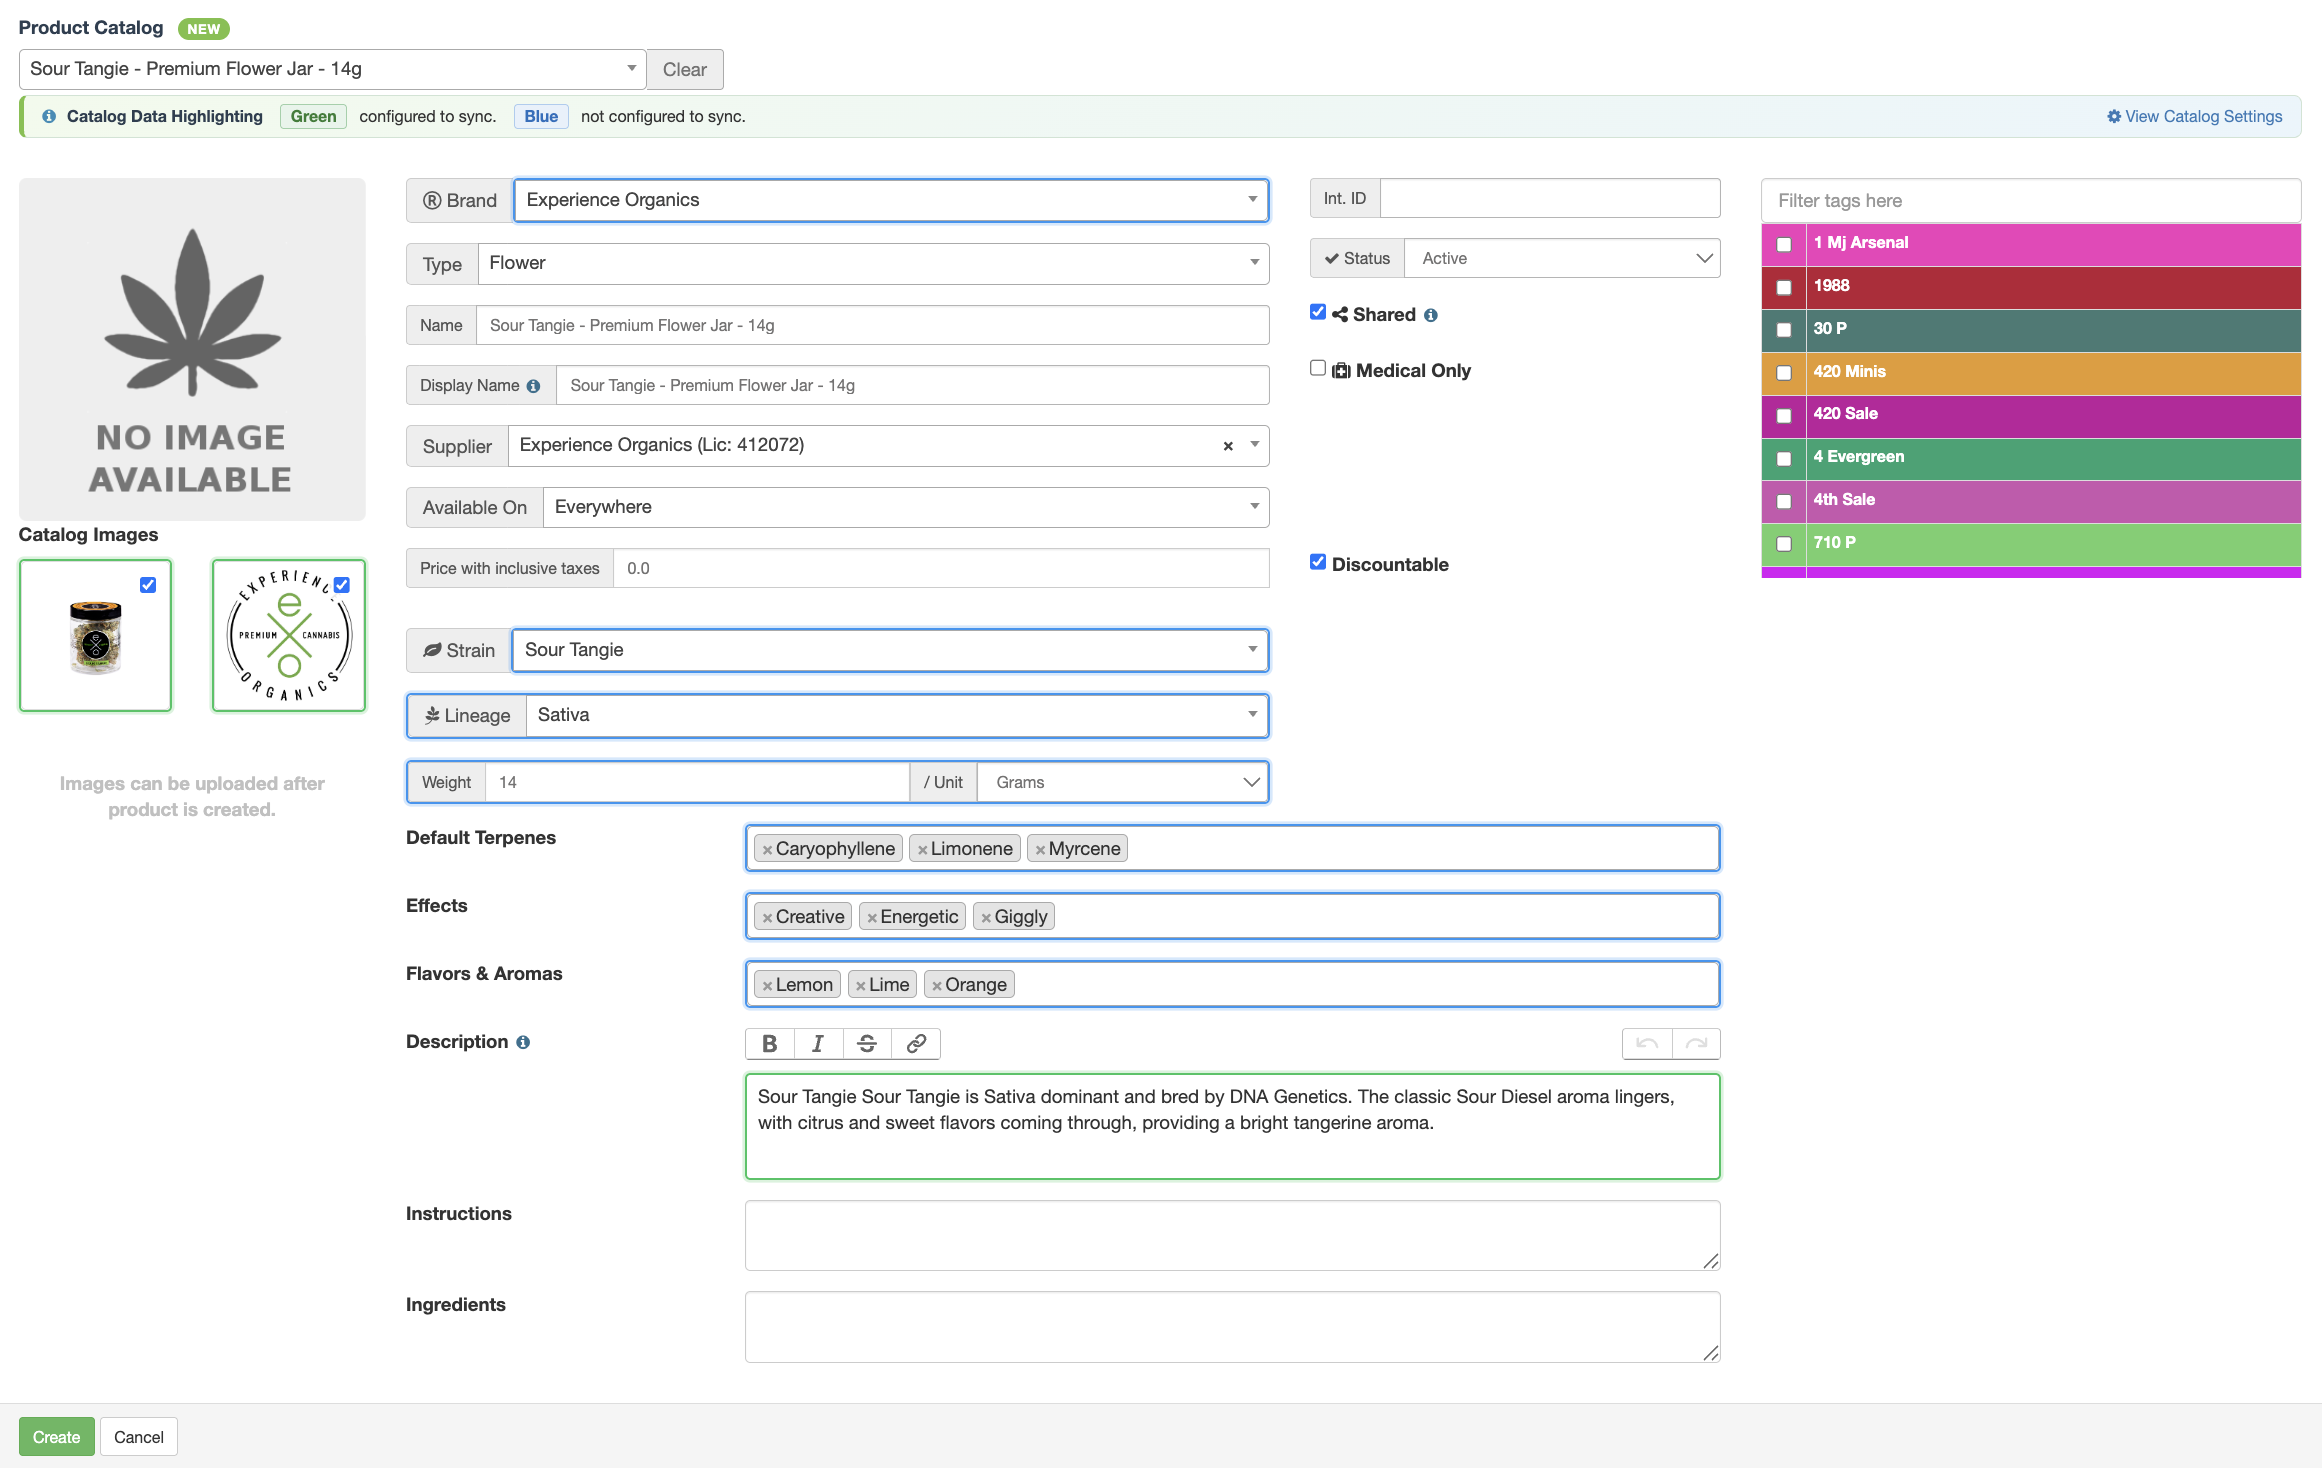Click the Italic formatting icon

[818, 1044]
